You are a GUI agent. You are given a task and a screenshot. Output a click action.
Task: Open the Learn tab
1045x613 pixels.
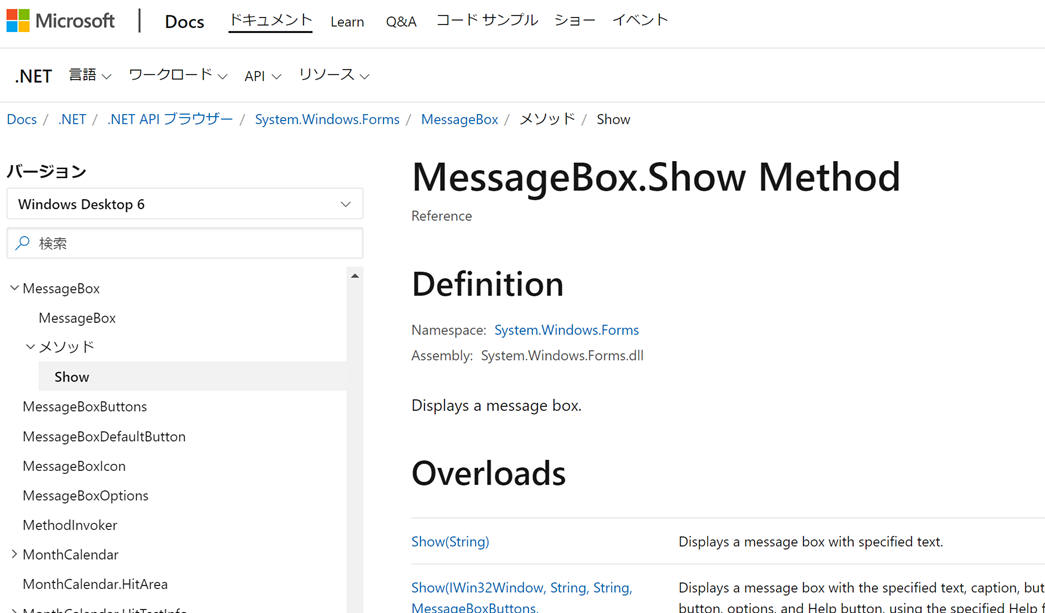click(x=347, y=21)
